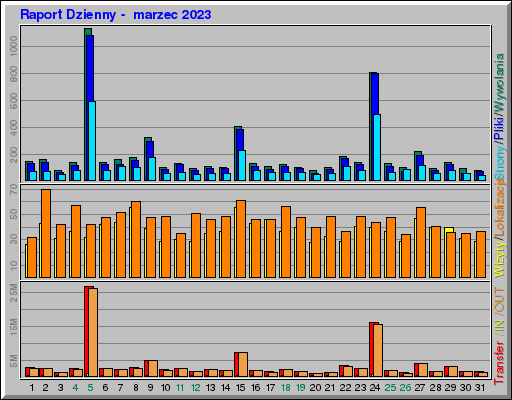Image resolution: width=512 pixels, height=400 pixels.
Task: Click the orange Lokalizacje bar for day 15
Action: (241, 239)
